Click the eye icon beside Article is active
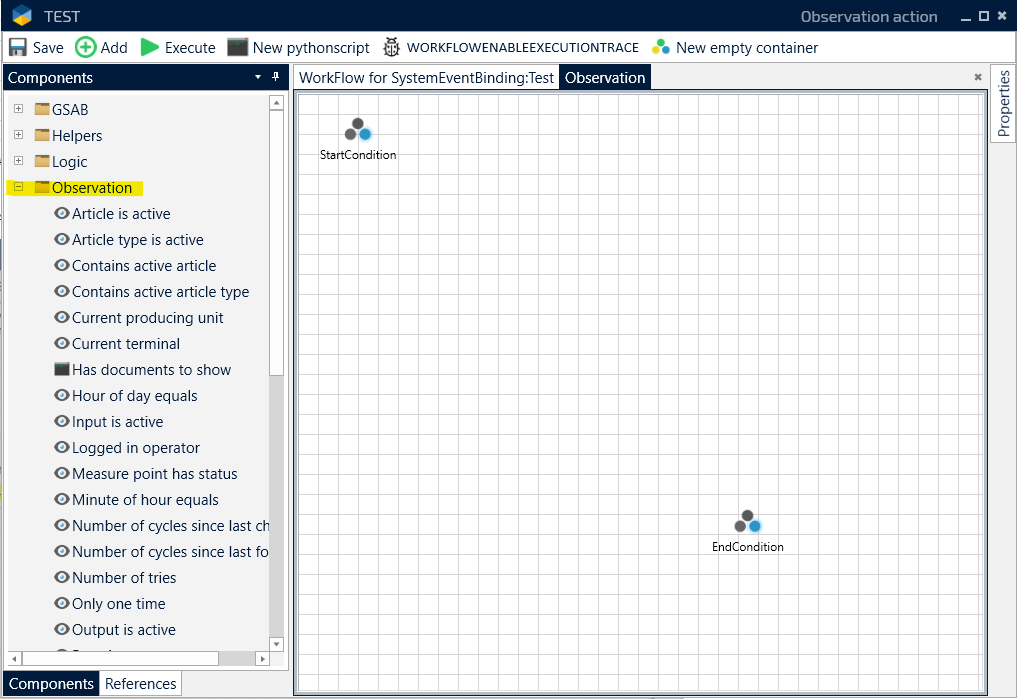 point(62,214)
